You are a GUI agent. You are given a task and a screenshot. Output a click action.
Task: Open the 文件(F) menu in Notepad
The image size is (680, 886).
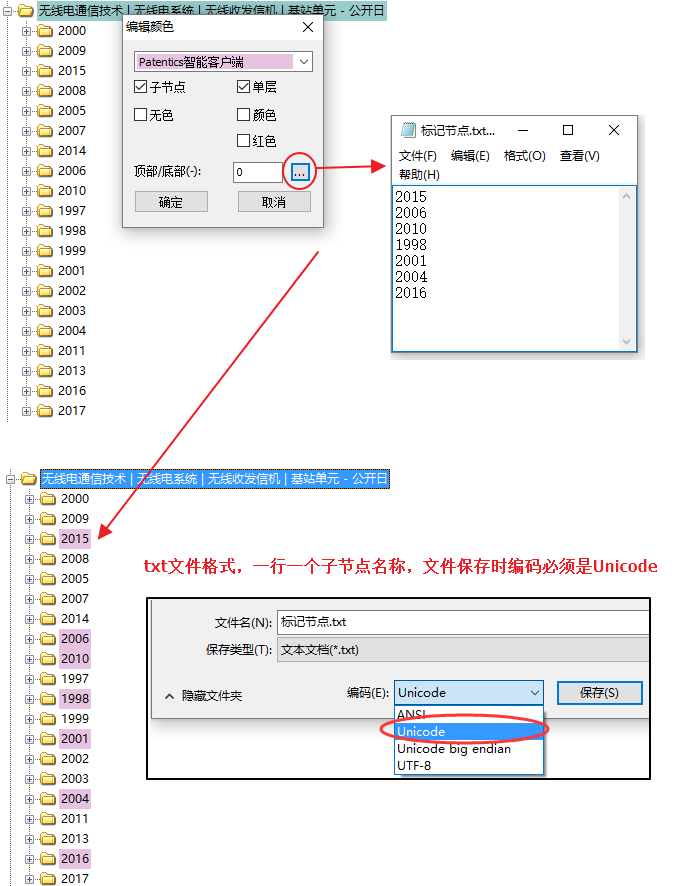[x=418, y=156]
